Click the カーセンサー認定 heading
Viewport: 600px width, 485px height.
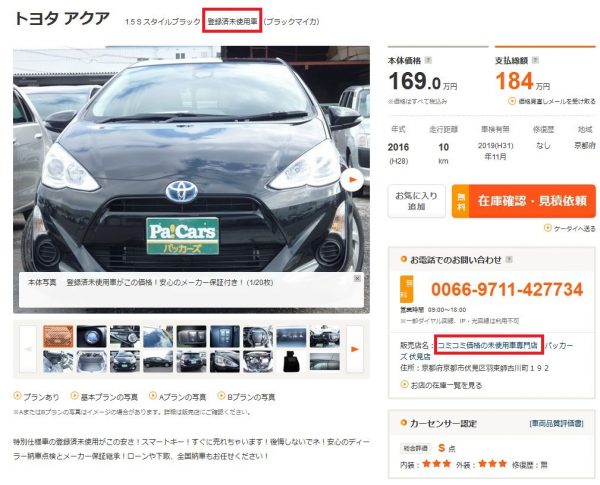pos(443,423)
